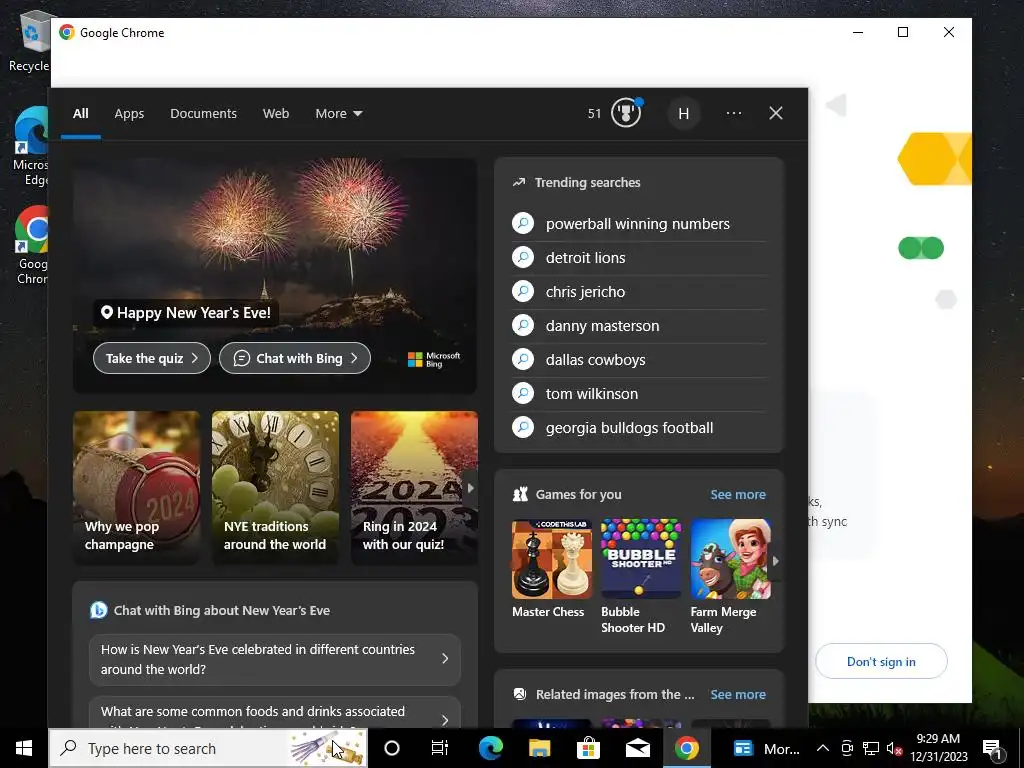1024x768 pixels.
Task: Search dallas cowboys trending term
Action: coord(595,359)
